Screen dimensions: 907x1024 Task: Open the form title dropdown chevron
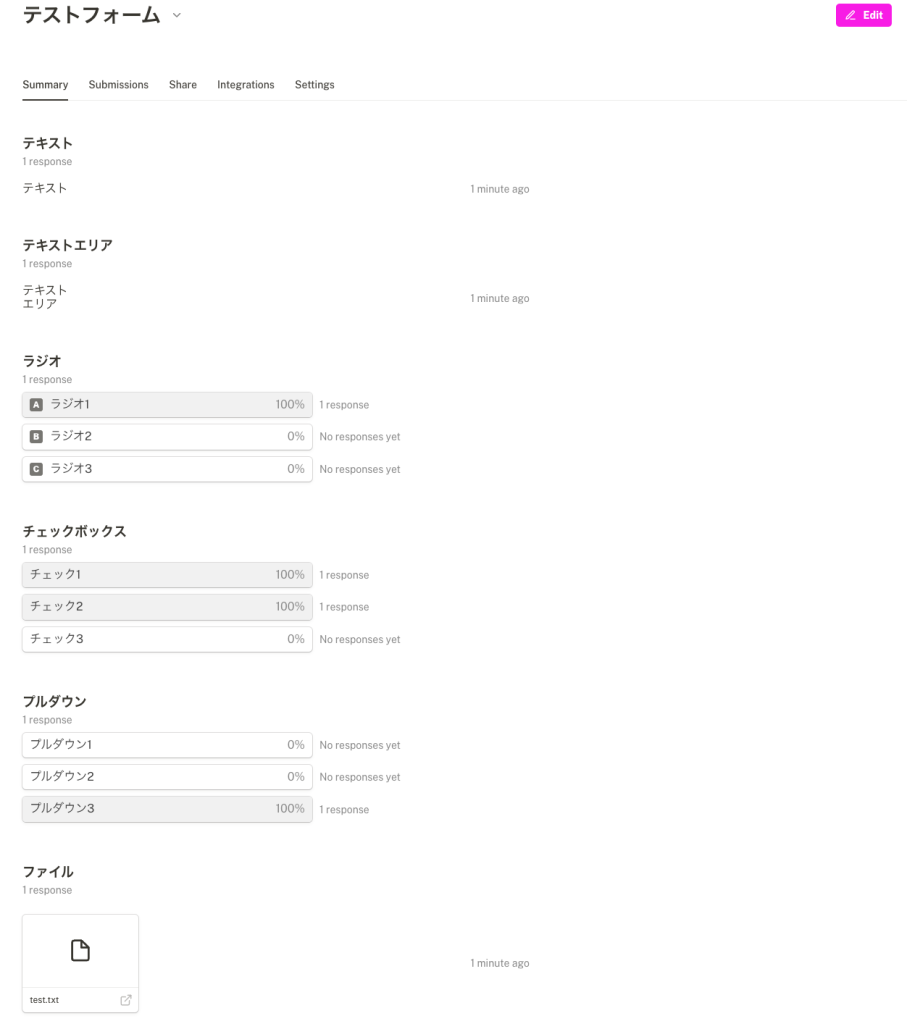[x=176, y=15]
